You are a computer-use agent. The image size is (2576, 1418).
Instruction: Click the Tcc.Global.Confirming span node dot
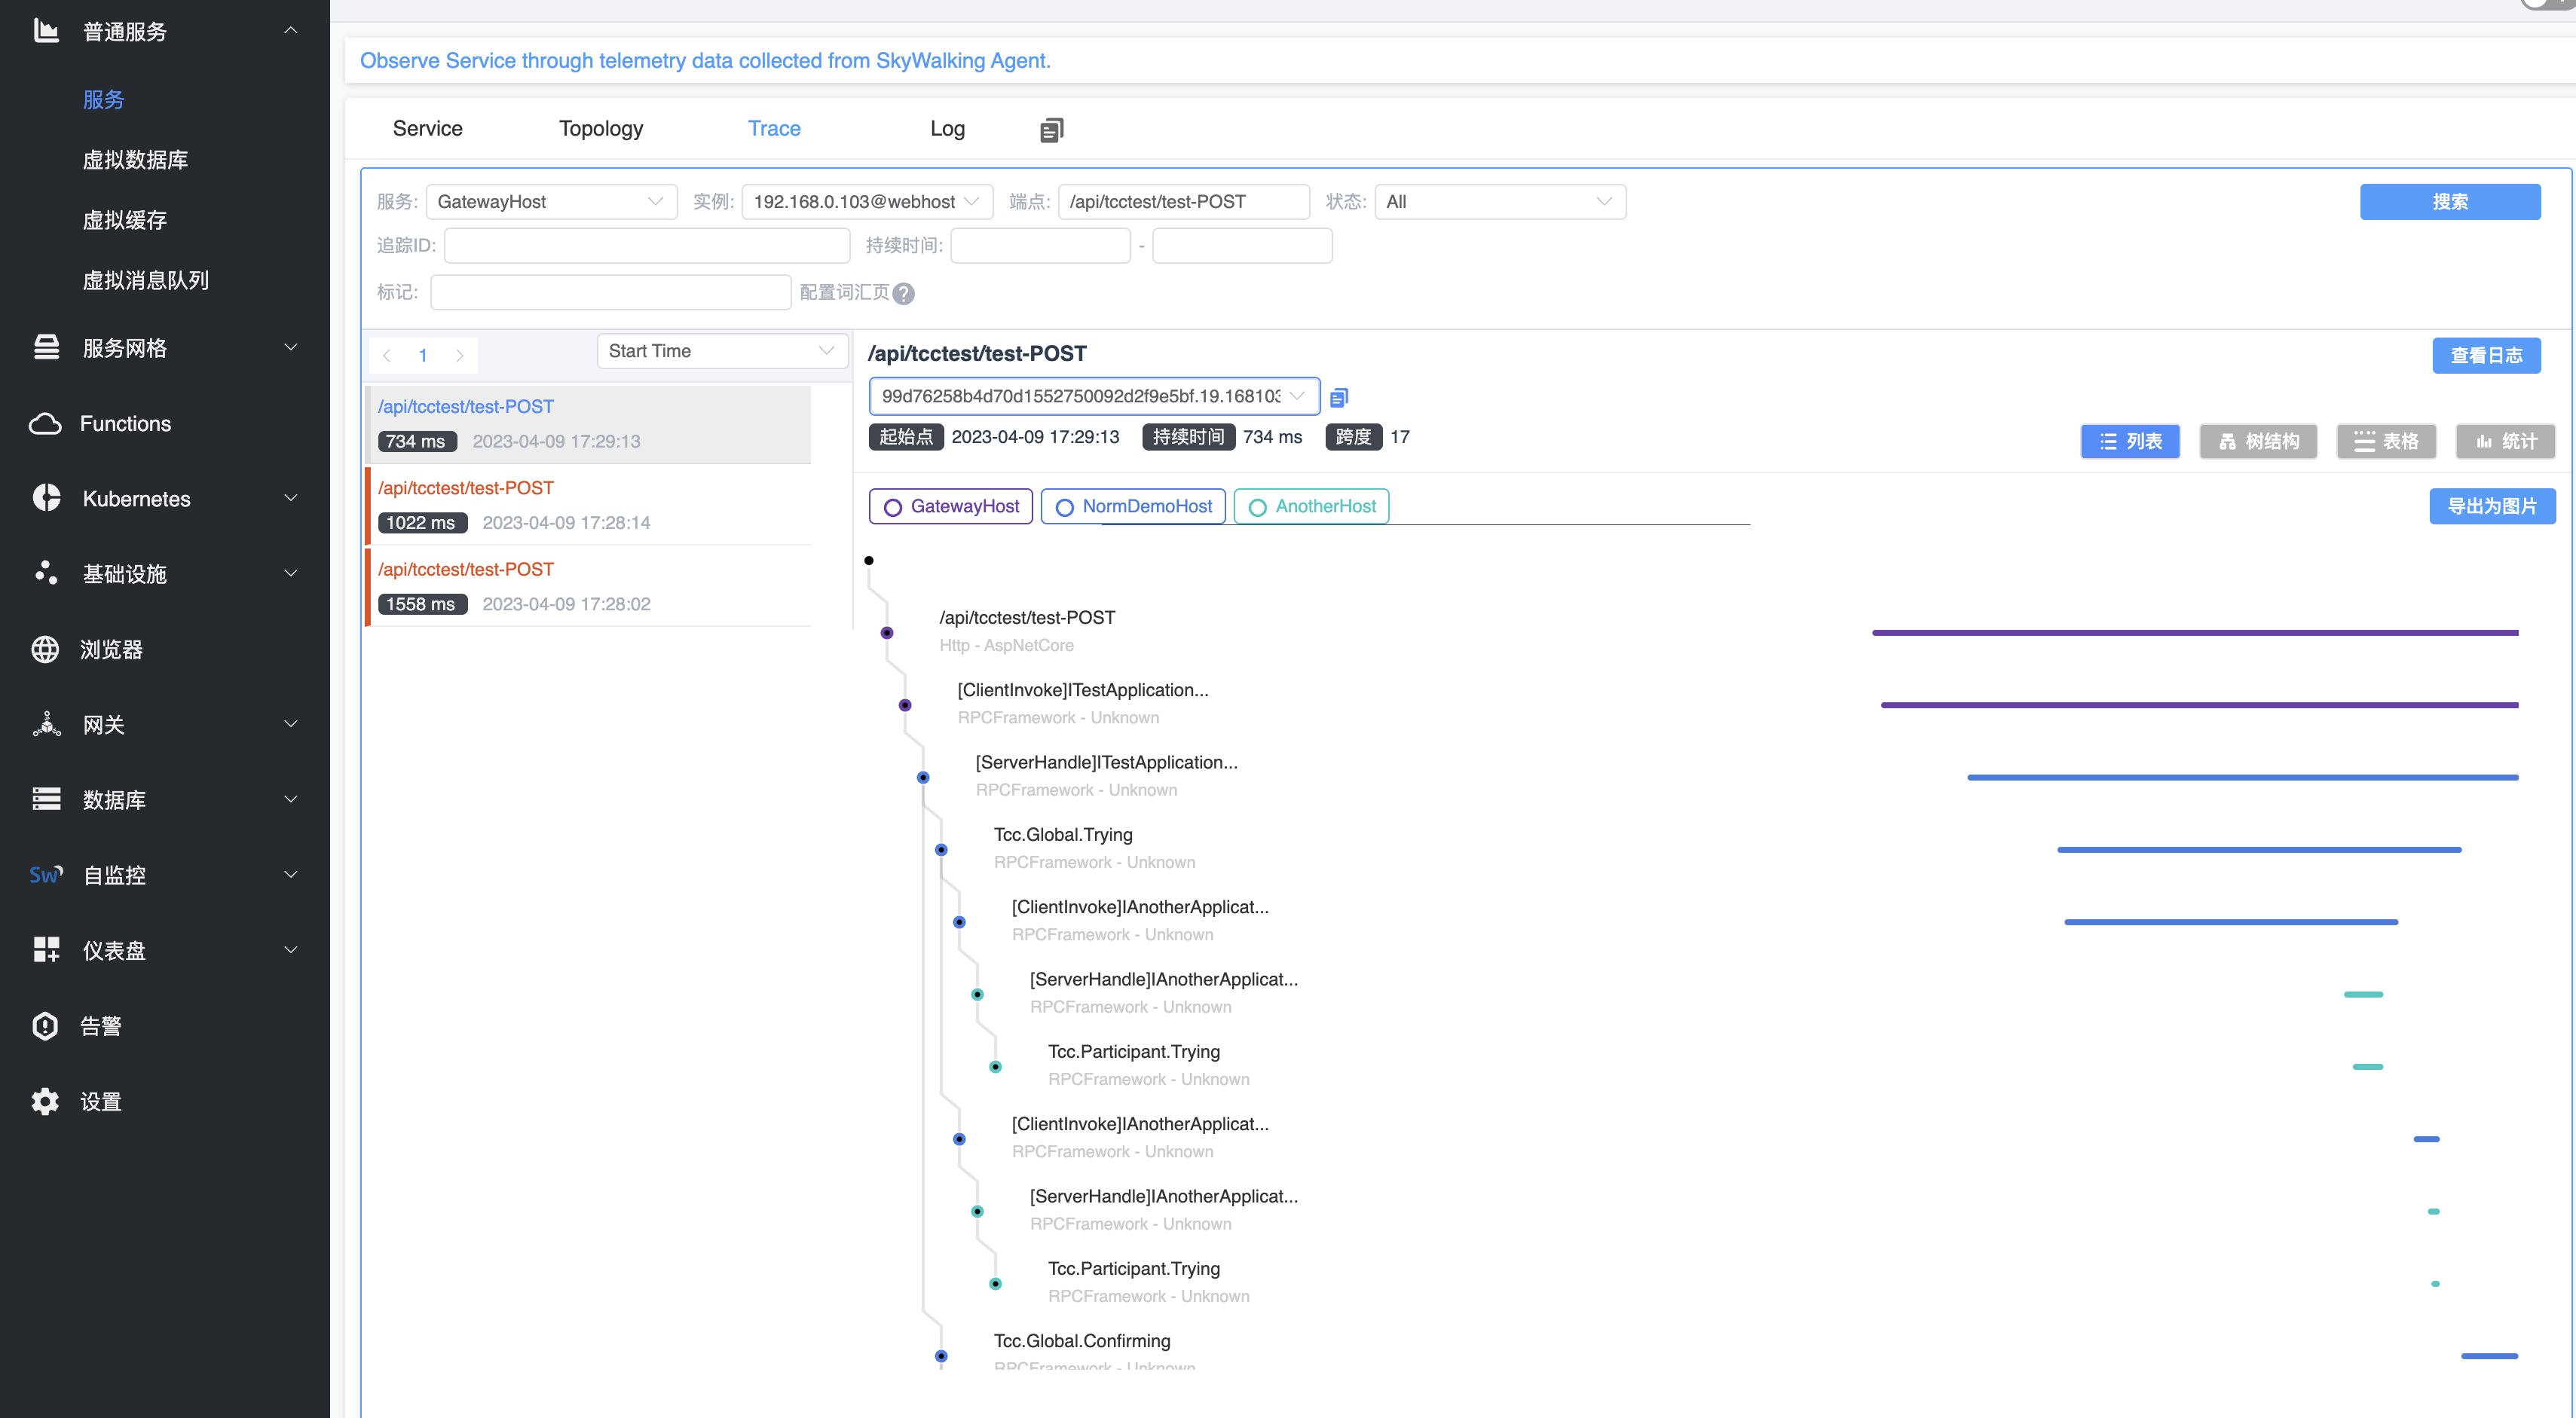click(941, 1356)
